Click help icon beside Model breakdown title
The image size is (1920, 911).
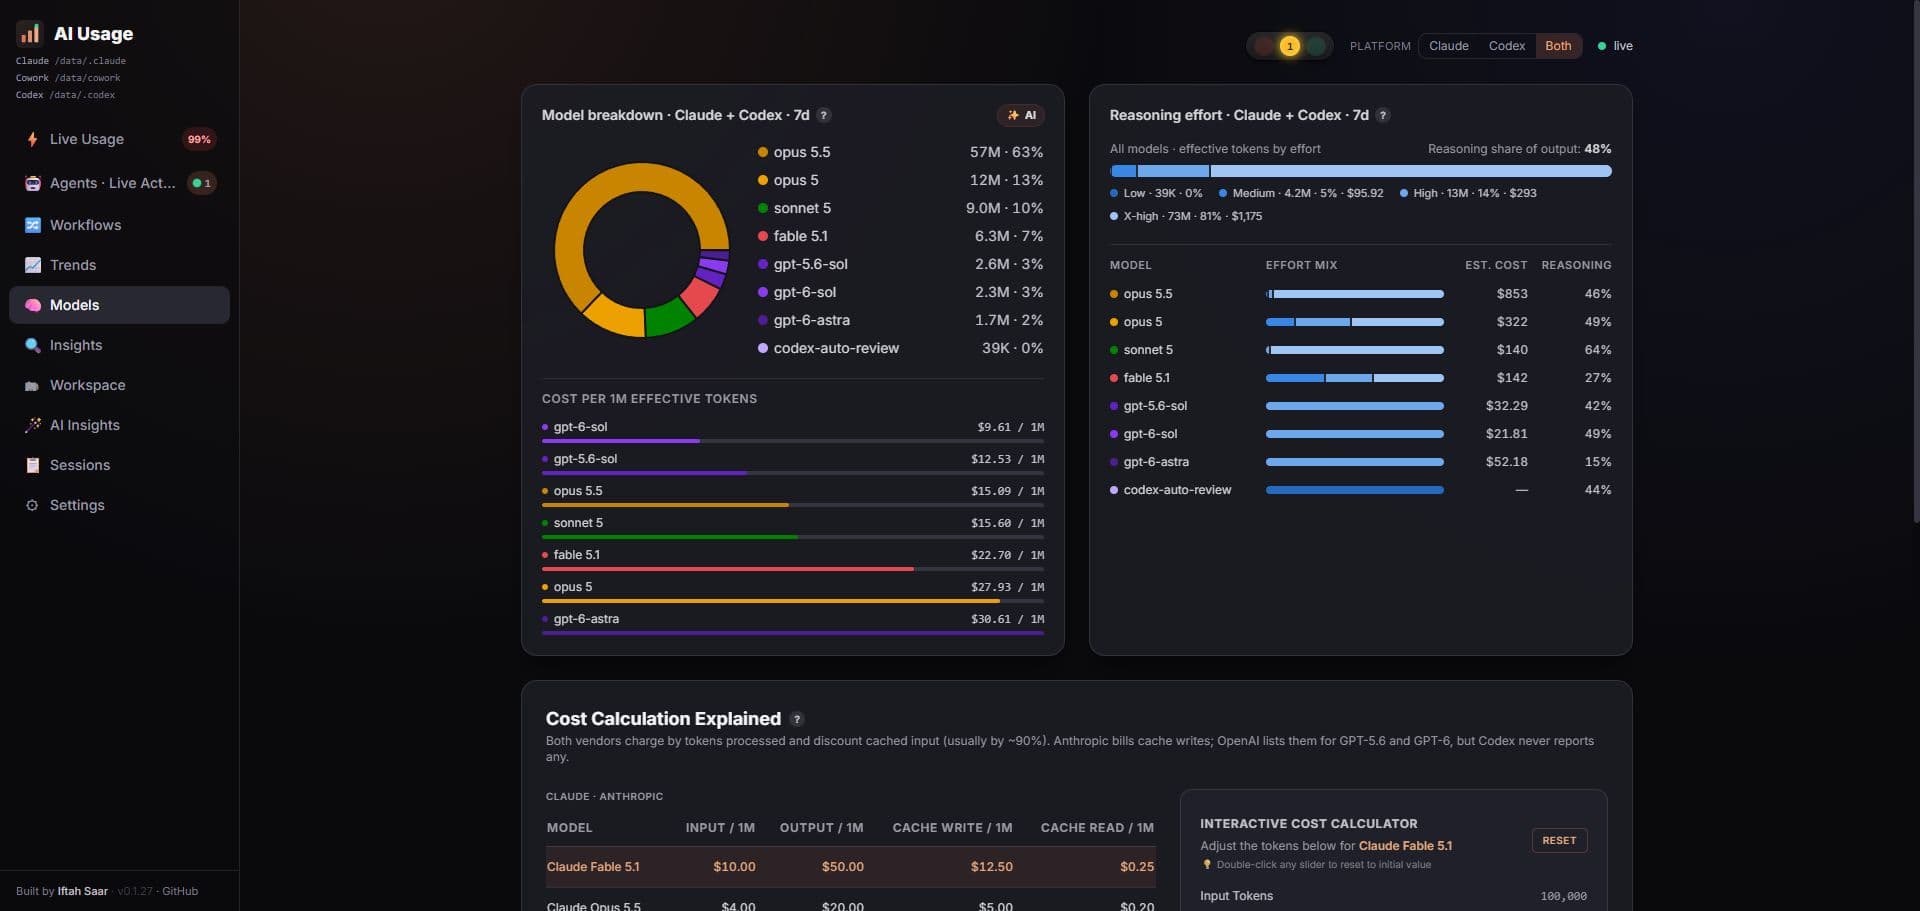coord(824,115)
